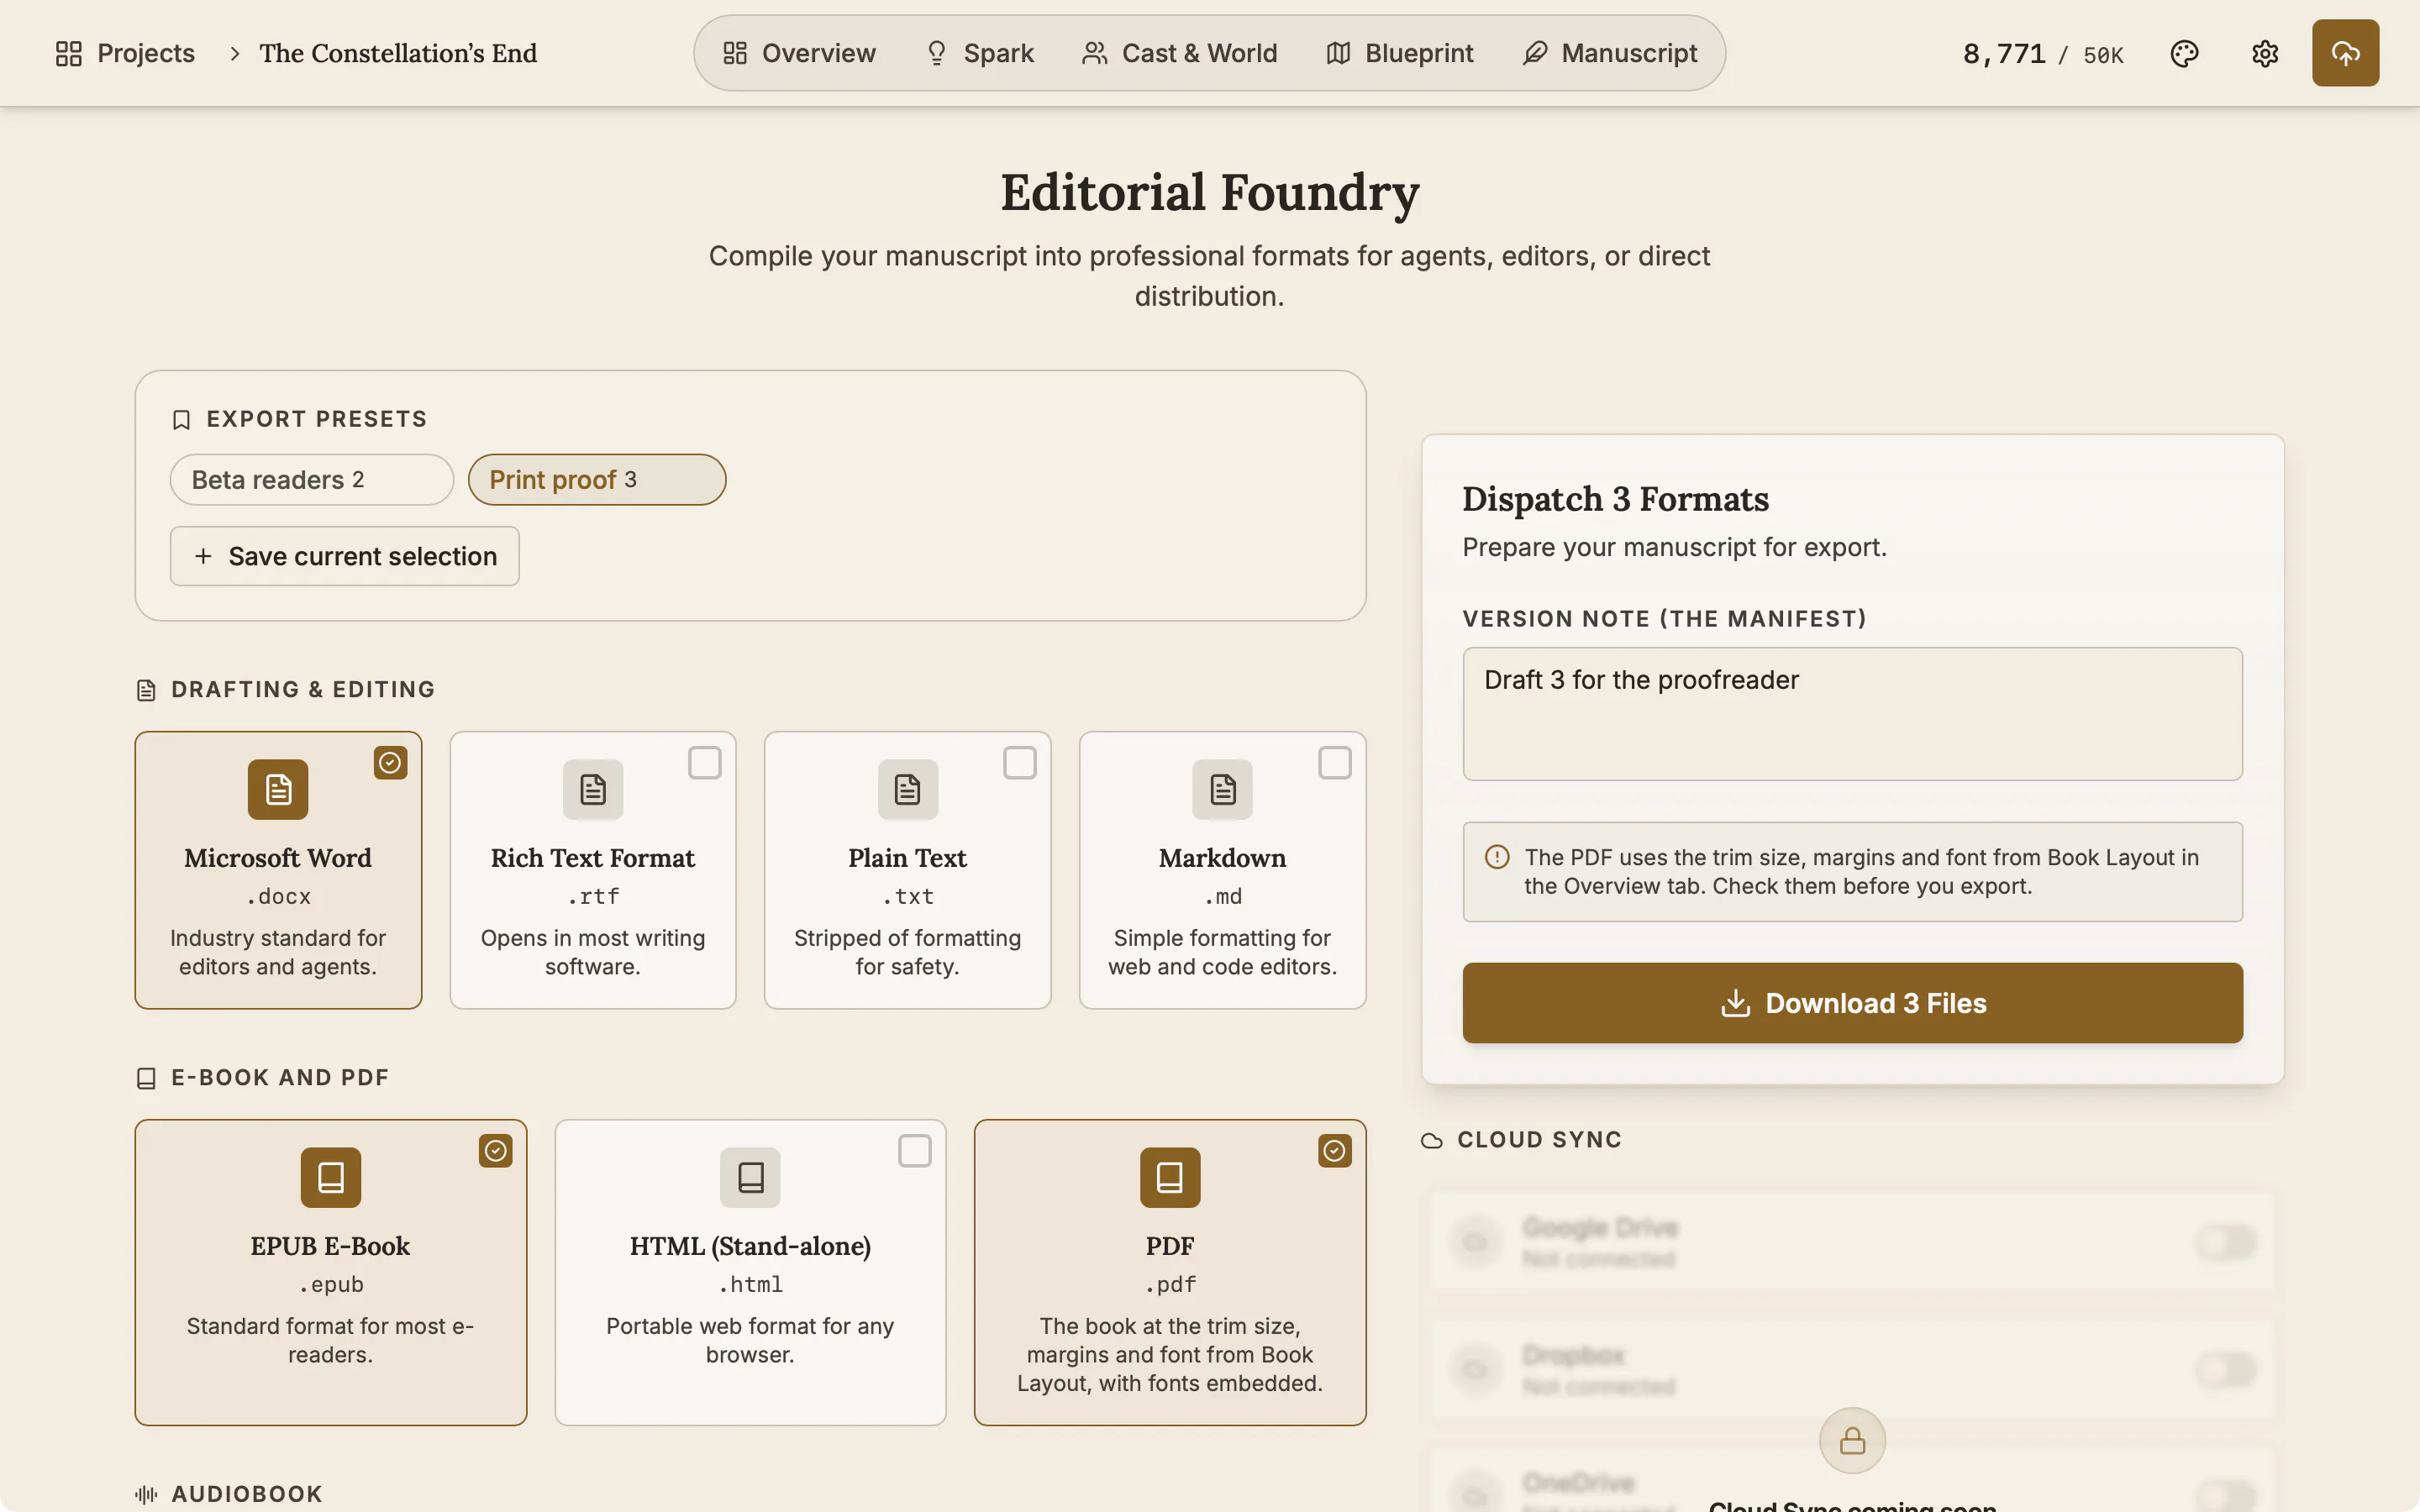
Task: Click the 8,771 / 50K word count
Action: 2043,53
